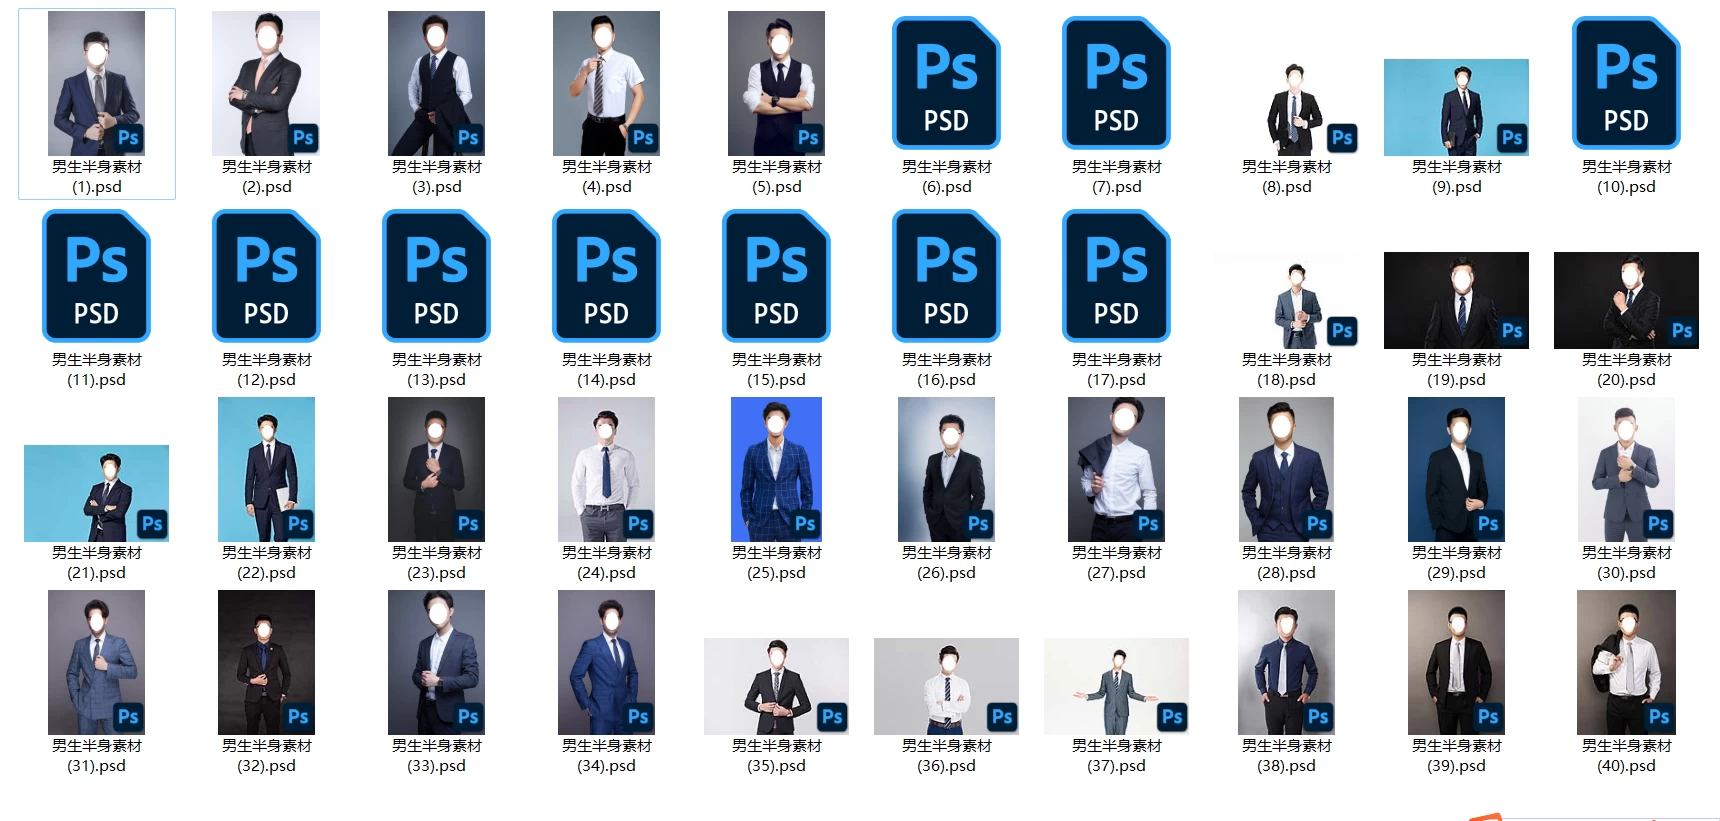Image resolution: width=1720 pixels, height=821 pixels.
Task: Click the PSD icon of 男生半身素材 (14).psd
Action: point(606,276)
